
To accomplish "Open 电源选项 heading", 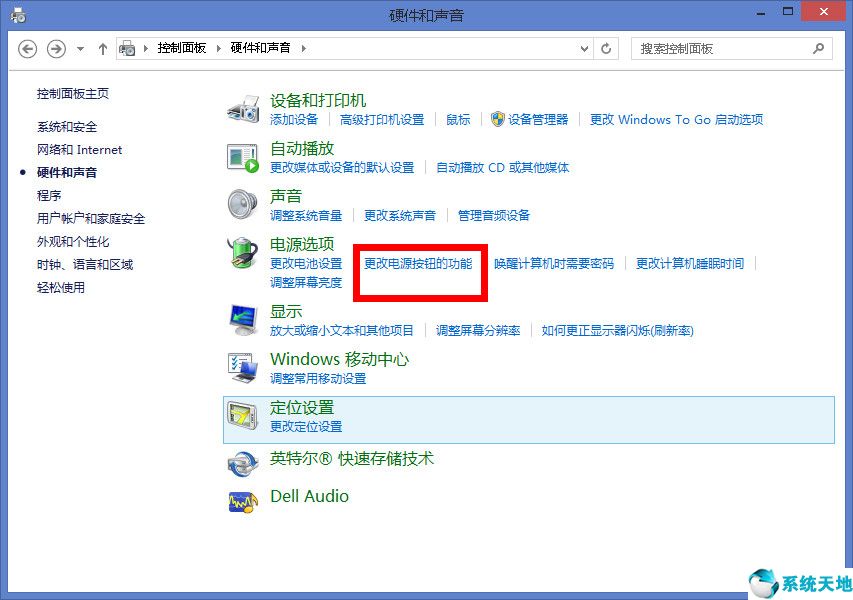I will pyautogui.click(x=302, y=244).
